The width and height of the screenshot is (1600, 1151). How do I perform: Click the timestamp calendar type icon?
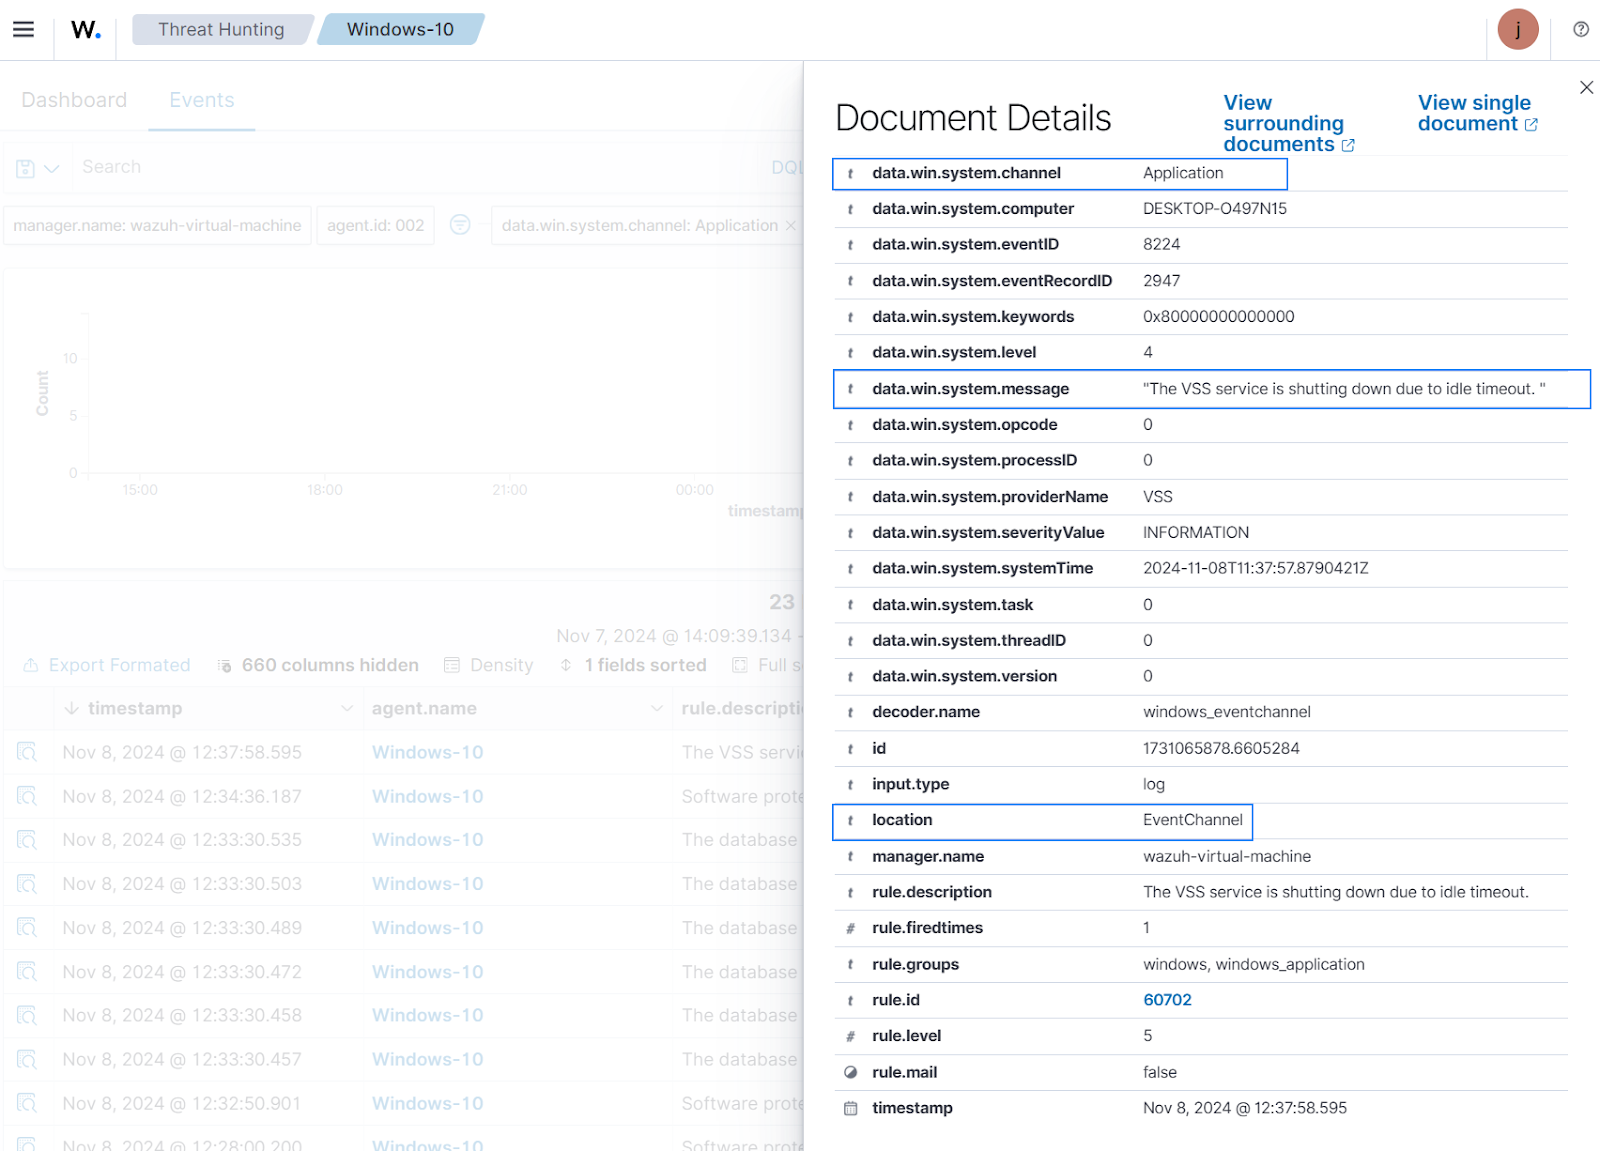(850, 1108)
